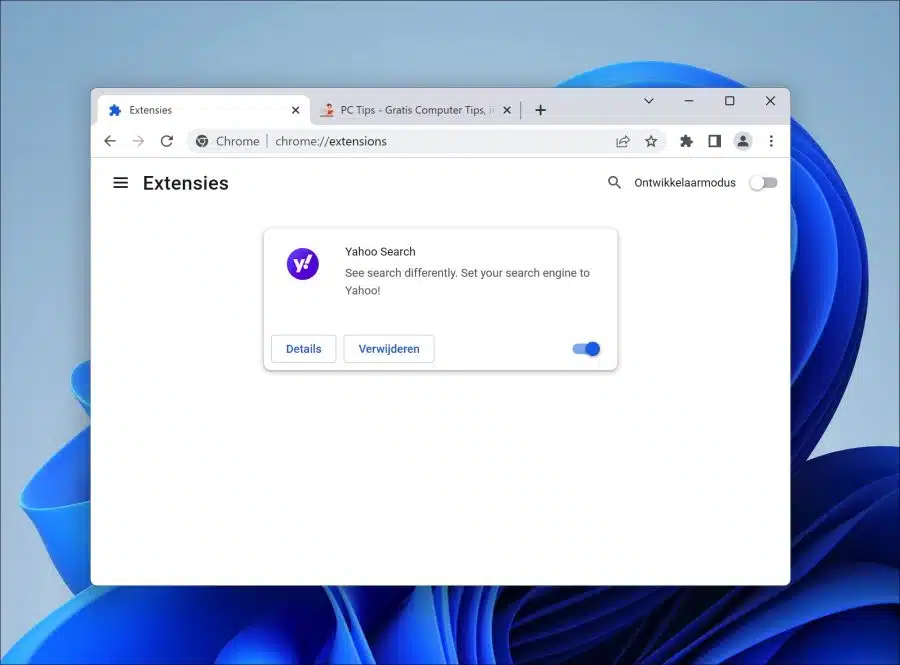Open the profile avatar menu

743,141
